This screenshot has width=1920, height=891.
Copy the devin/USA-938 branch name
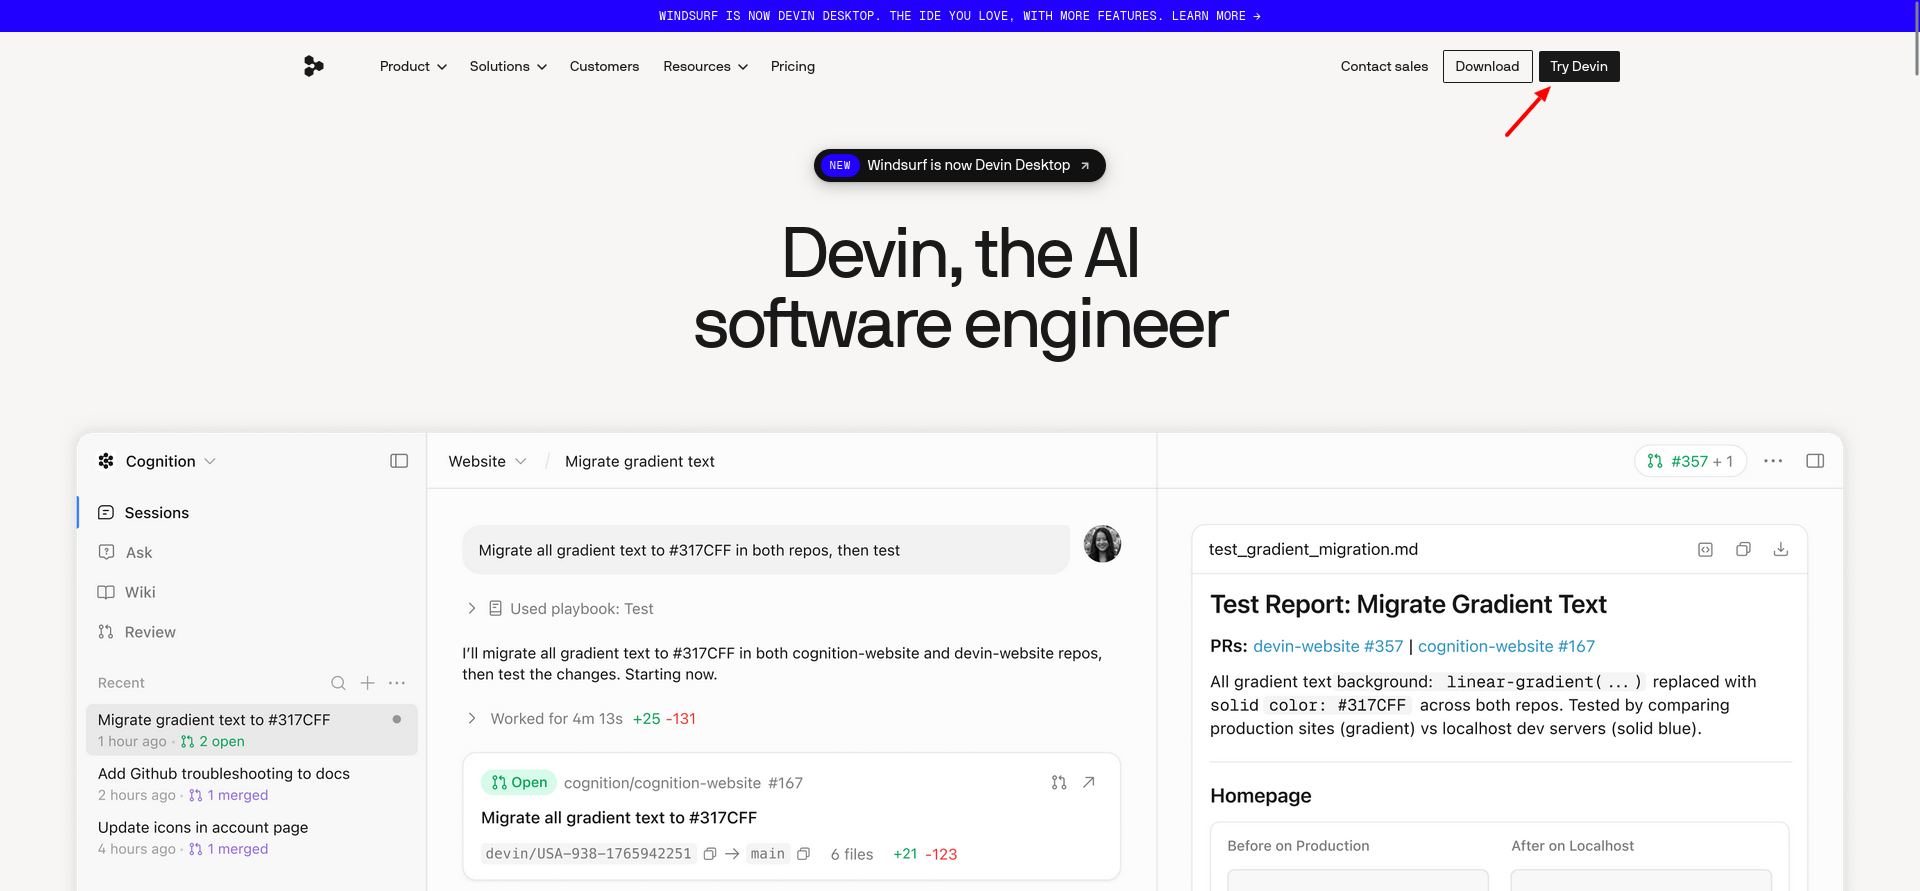[710, 854]
